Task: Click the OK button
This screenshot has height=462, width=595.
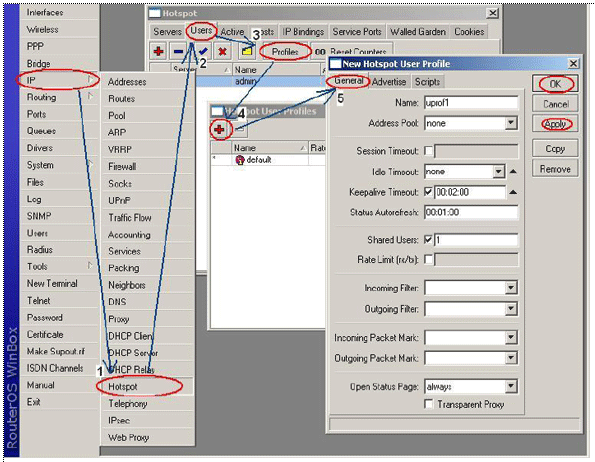Action: pos(555,84)
